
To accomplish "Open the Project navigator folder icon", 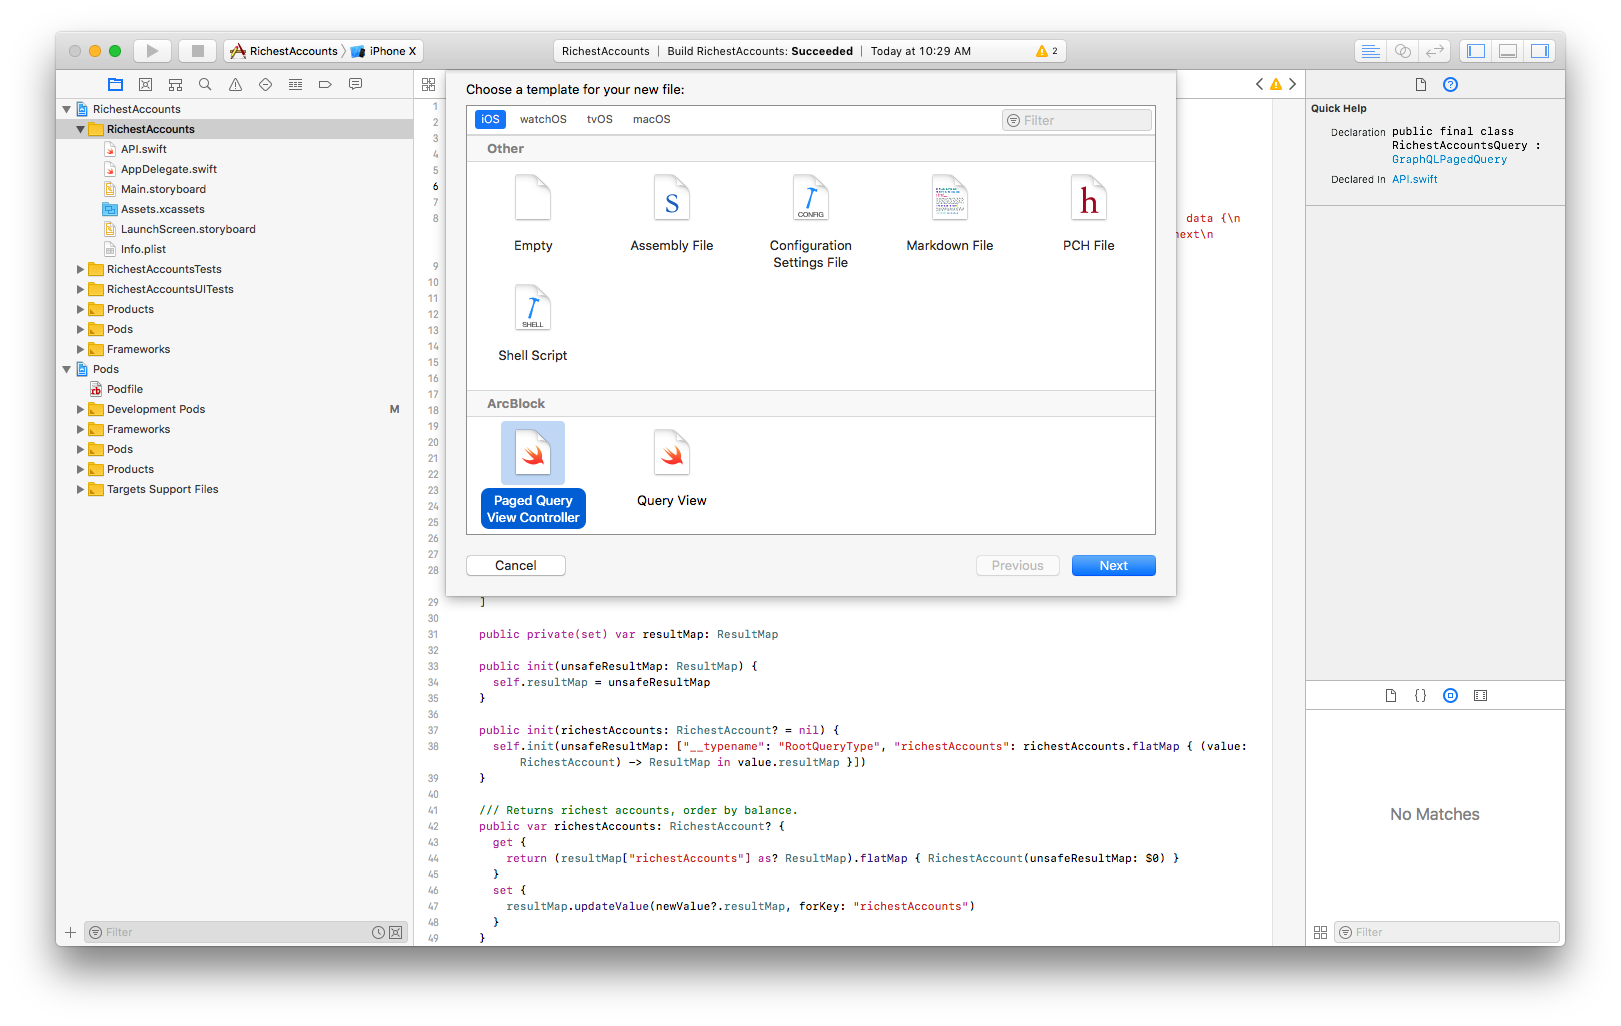I will [x=116, y=85].
